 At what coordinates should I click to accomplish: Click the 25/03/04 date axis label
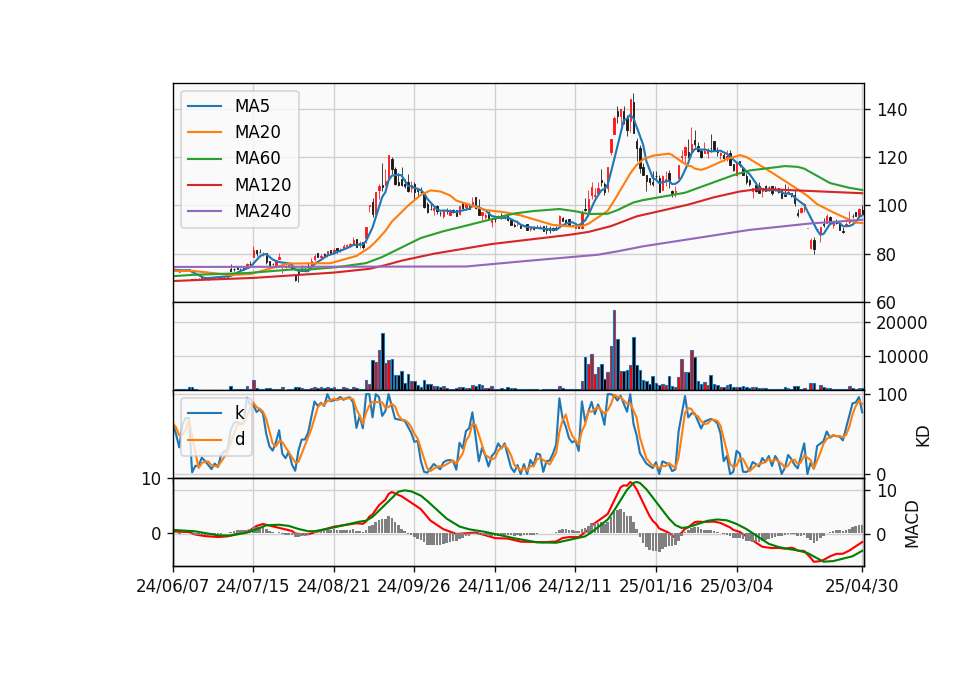737,586
